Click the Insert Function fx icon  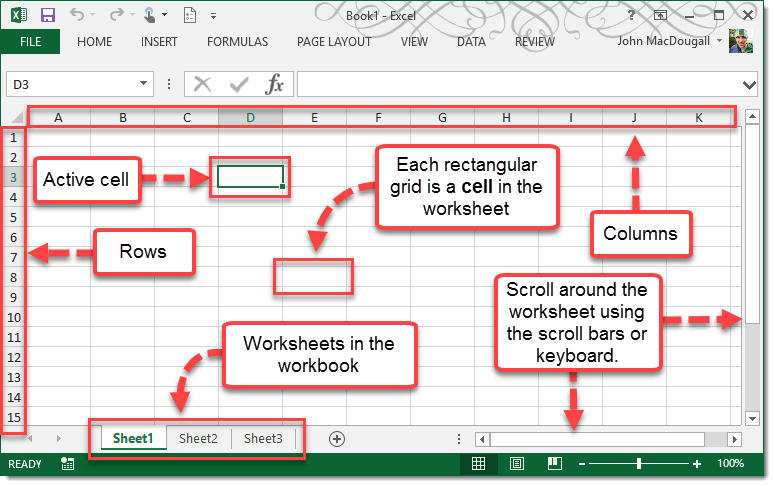click(x=274, y=84)
